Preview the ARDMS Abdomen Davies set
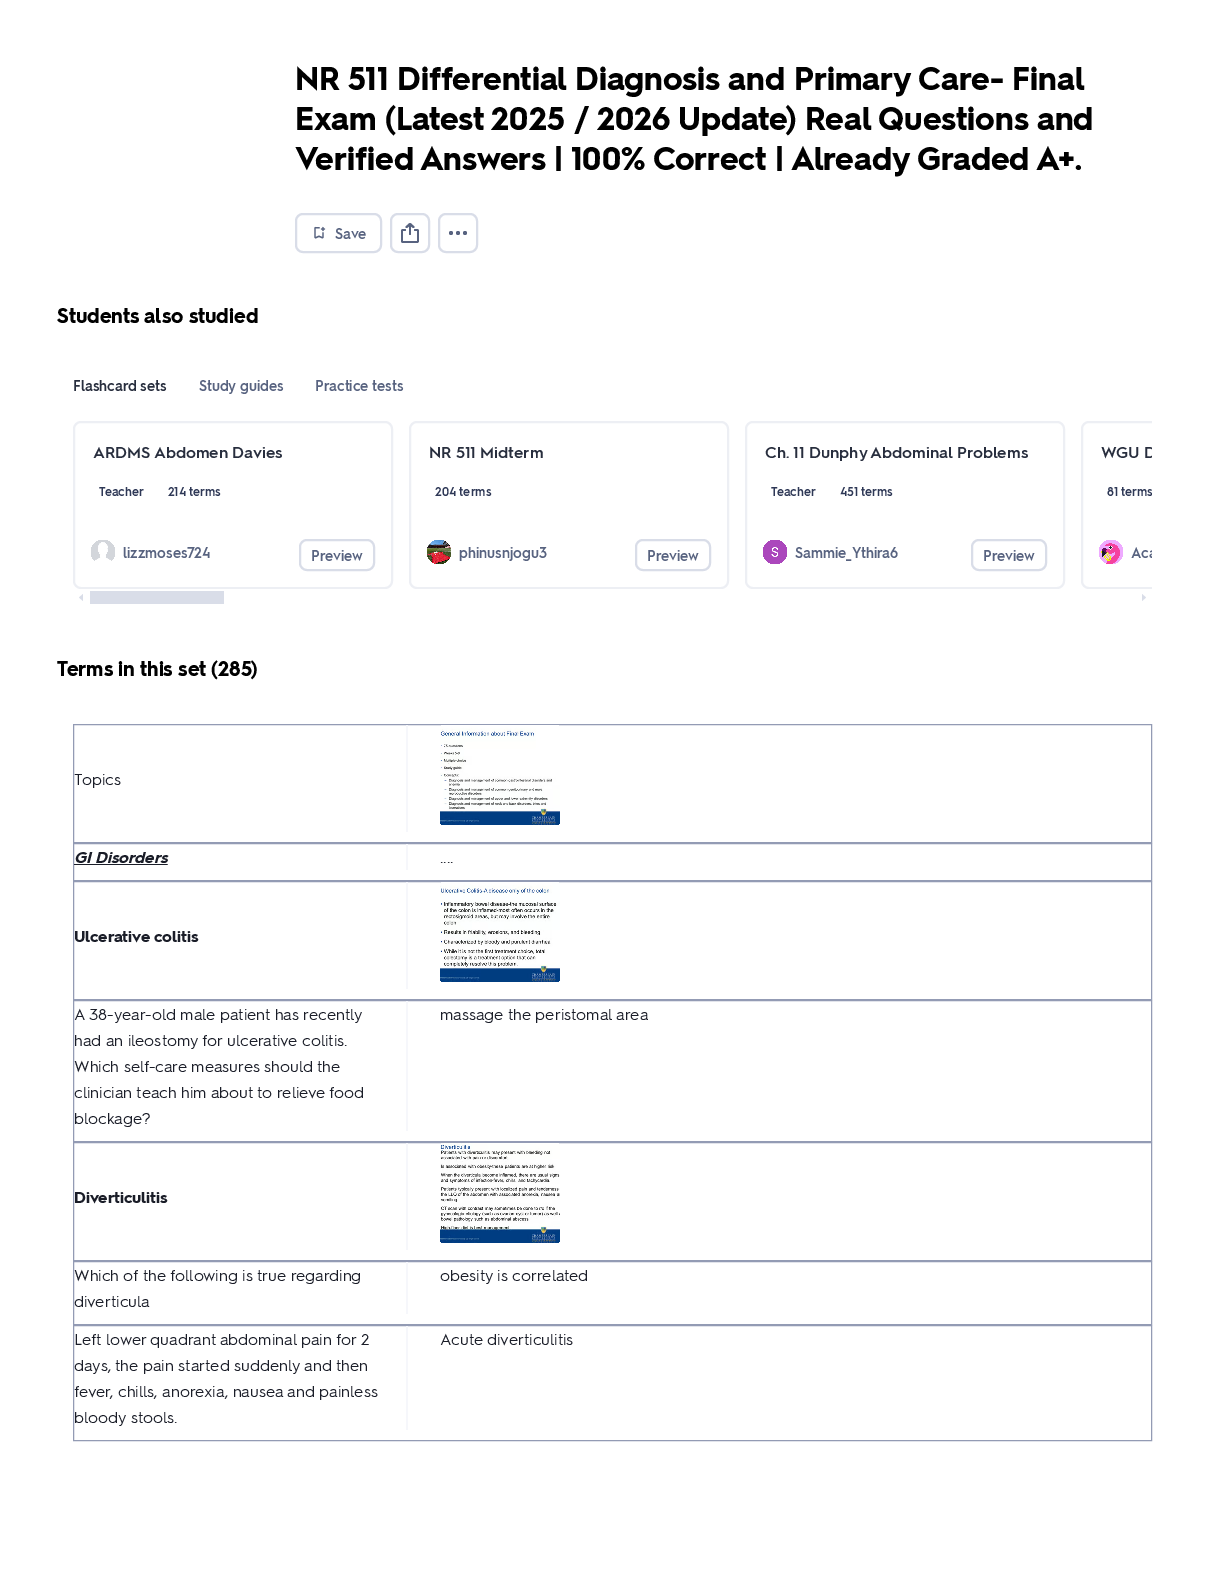 coord(337,555)
